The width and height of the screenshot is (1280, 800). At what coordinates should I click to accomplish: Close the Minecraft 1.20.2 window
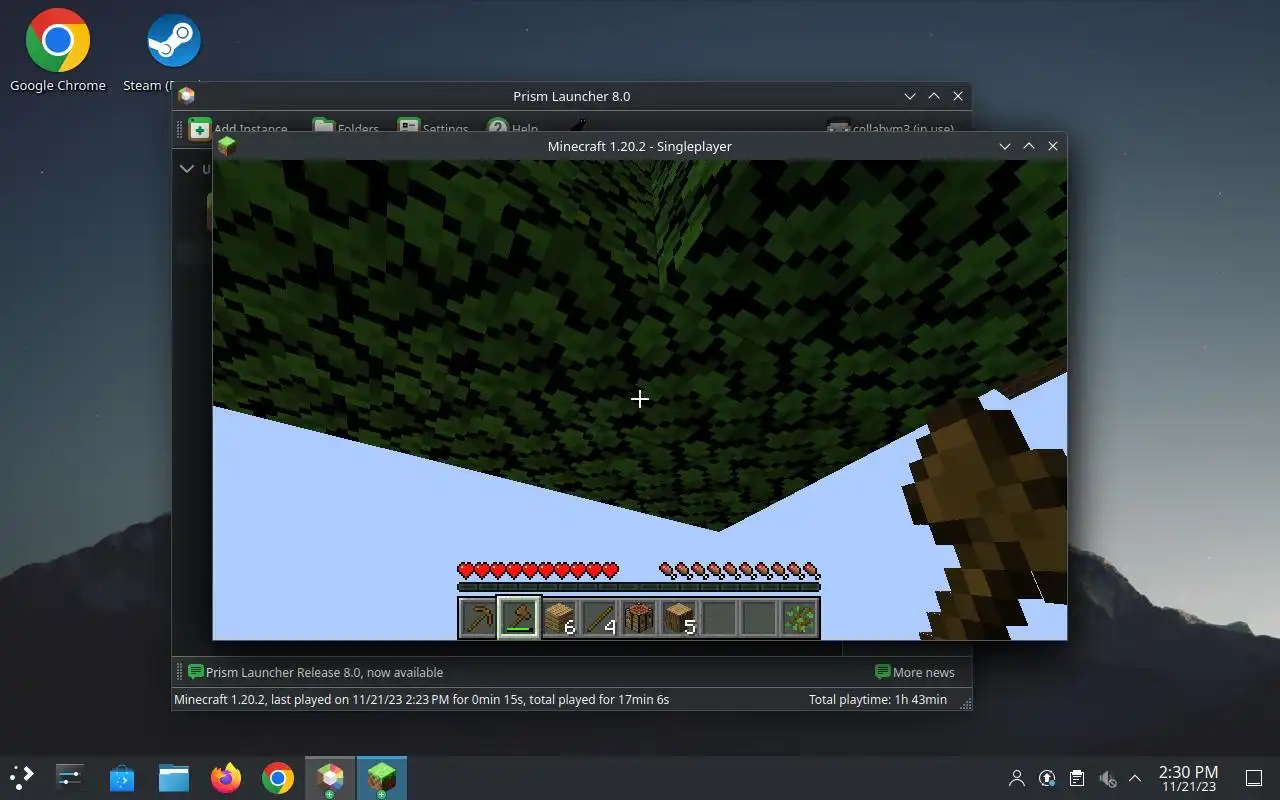point(1053,146)
